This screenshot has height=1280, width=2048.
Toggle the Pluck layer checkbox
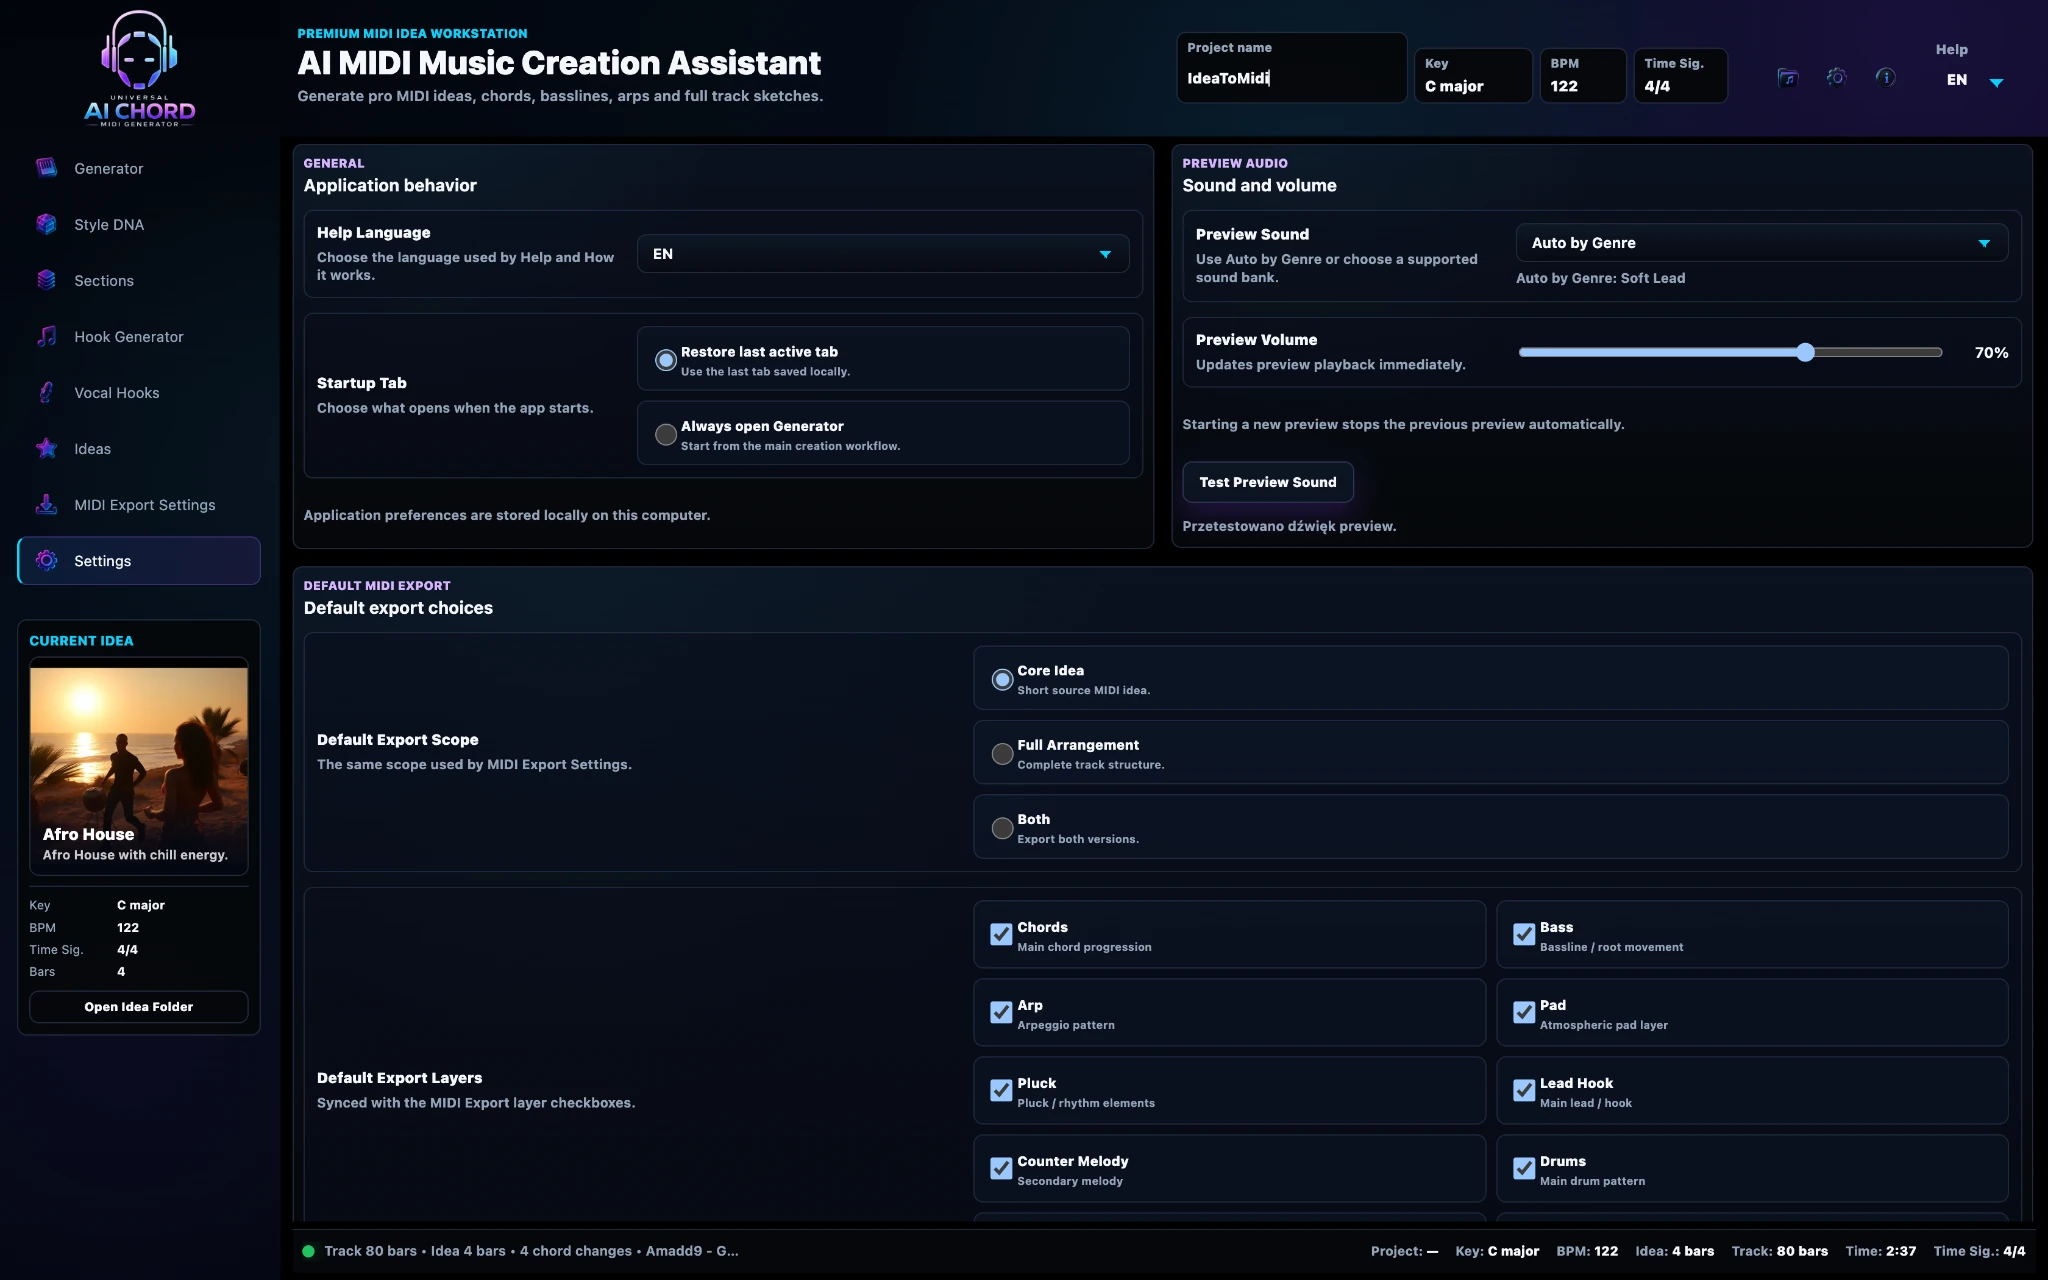coord(1001,1090)
